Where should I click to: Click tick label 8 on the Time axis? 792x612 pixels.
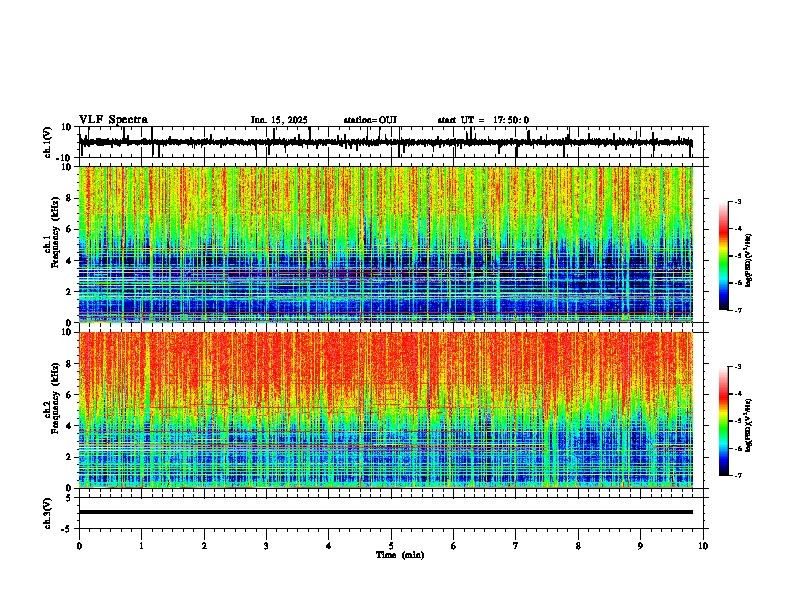(578, 546)
